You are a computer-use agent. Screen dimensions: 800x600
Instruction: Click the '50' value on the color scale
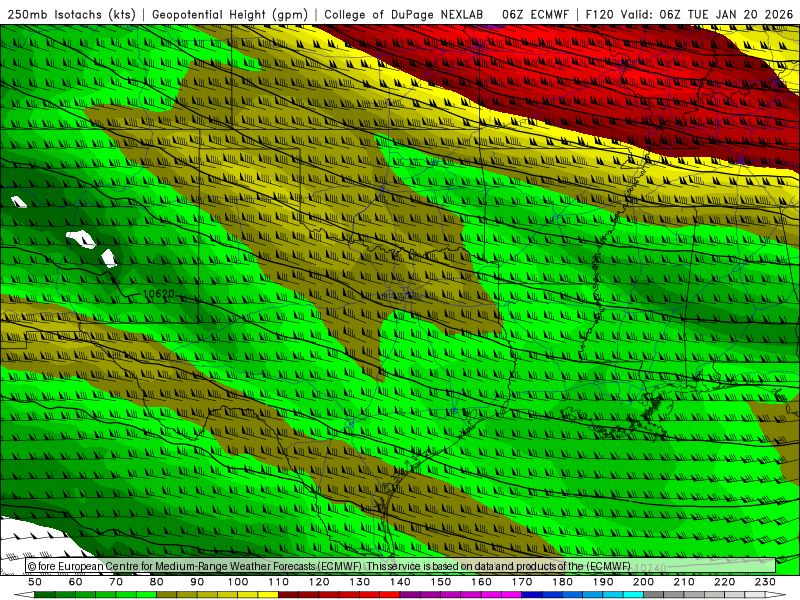pyautogui.click(x=35, y=582)
